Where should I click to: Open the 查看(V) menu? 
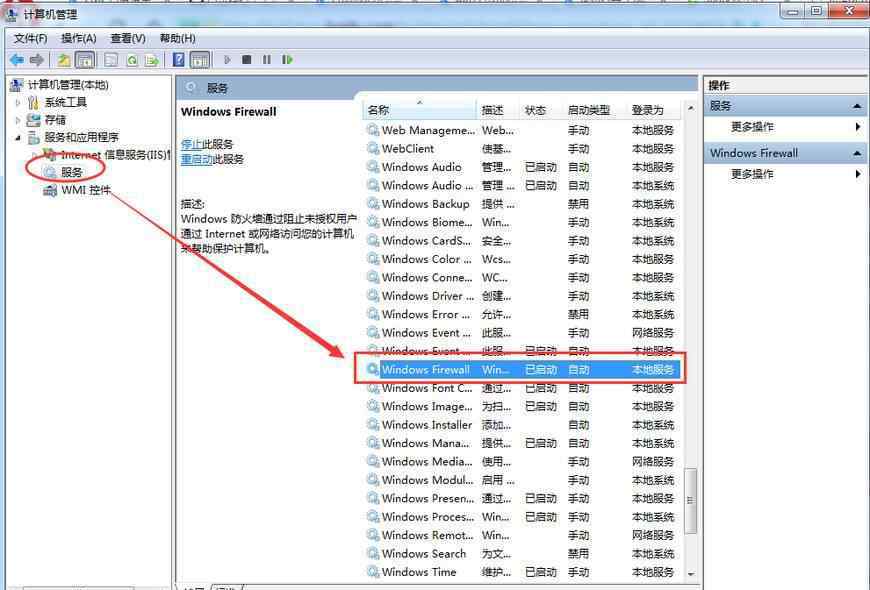(128, 38)
